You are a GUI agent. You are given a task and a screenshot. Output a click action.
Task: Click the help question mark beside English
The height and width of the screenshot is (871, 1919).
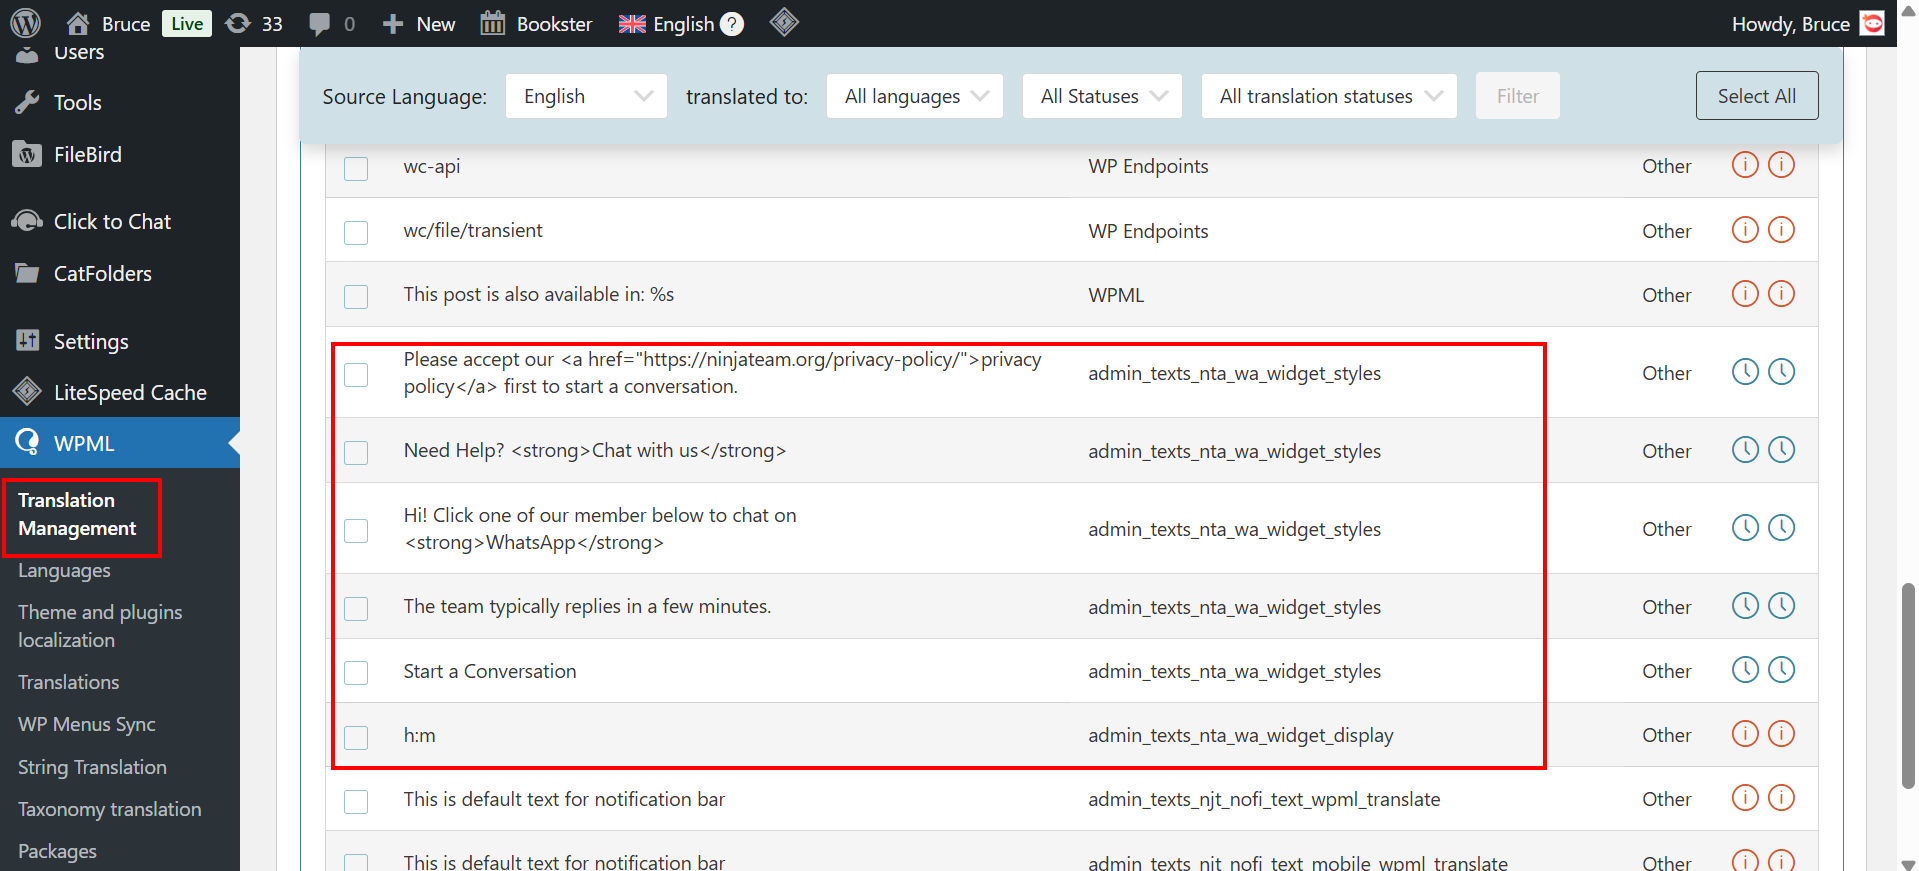(733, 24)
